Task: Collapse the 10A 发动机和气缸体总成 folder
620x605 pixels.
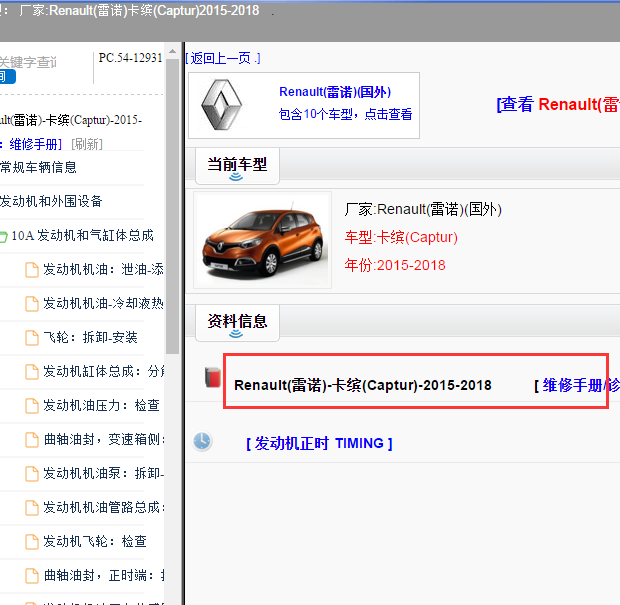Action: point(3,236)
